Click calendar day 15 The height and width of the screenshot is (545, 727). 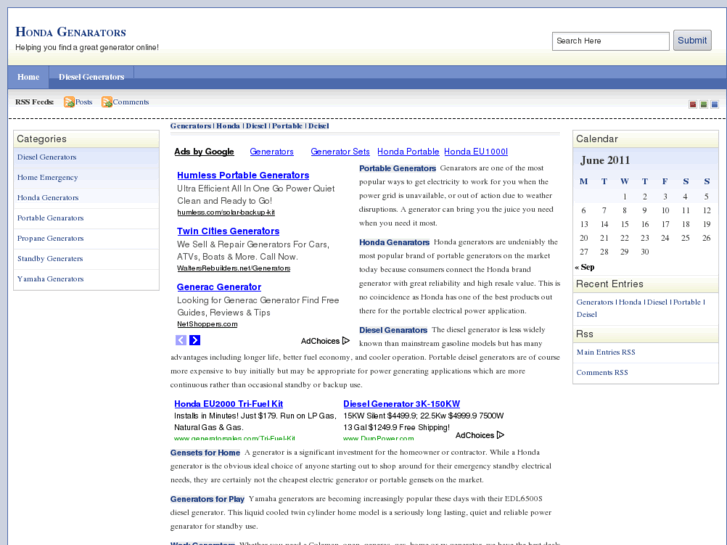click(625, 224)
